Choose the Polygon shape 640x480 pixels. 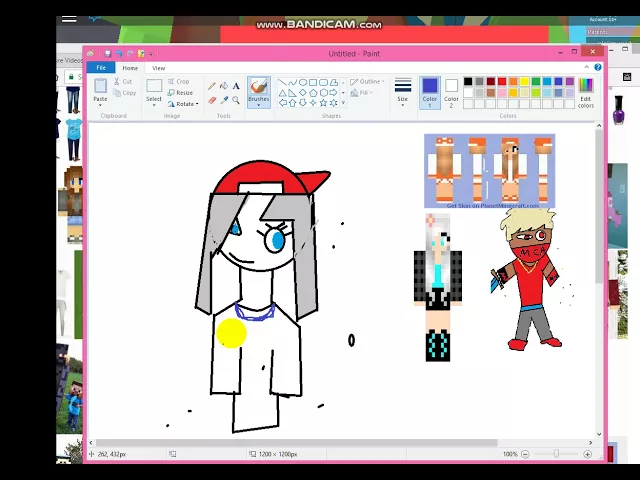click(x=333, y=82)
